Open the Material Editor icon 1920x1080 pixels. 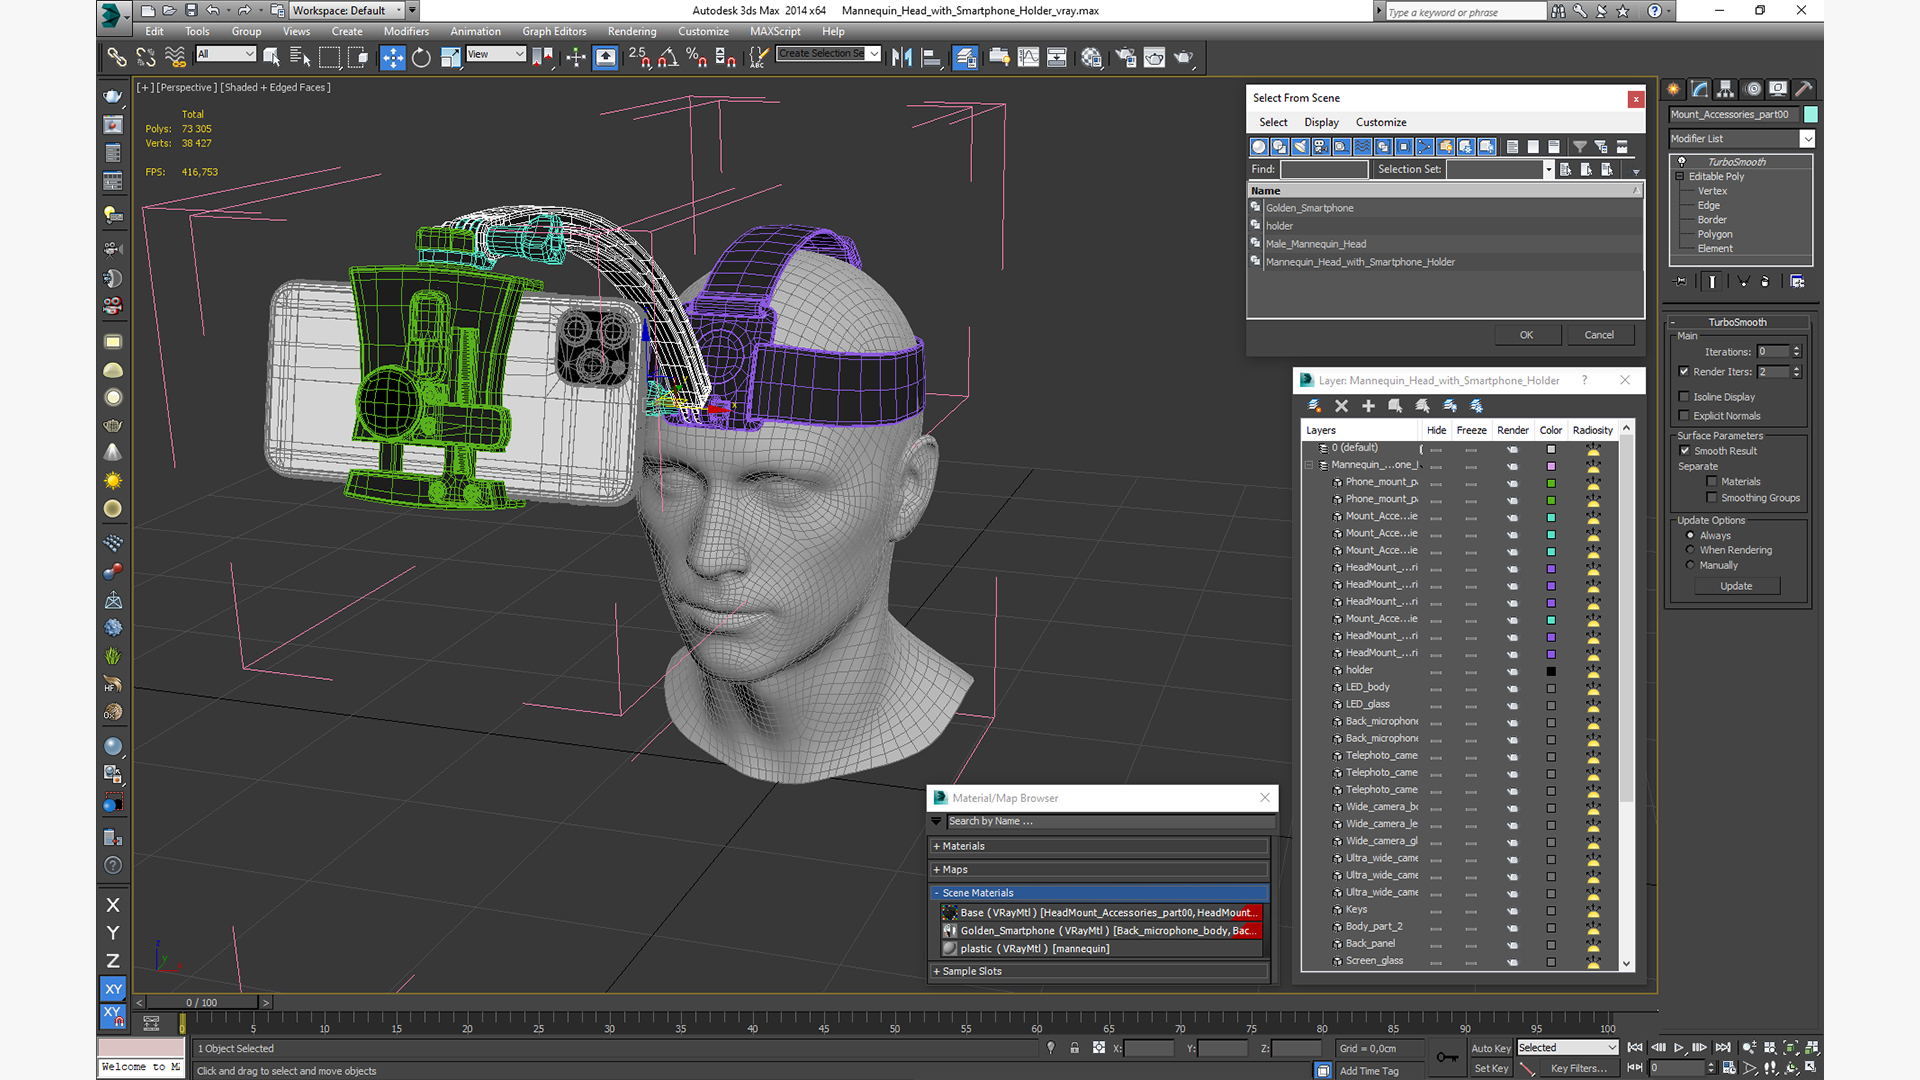click(1091, 57)
